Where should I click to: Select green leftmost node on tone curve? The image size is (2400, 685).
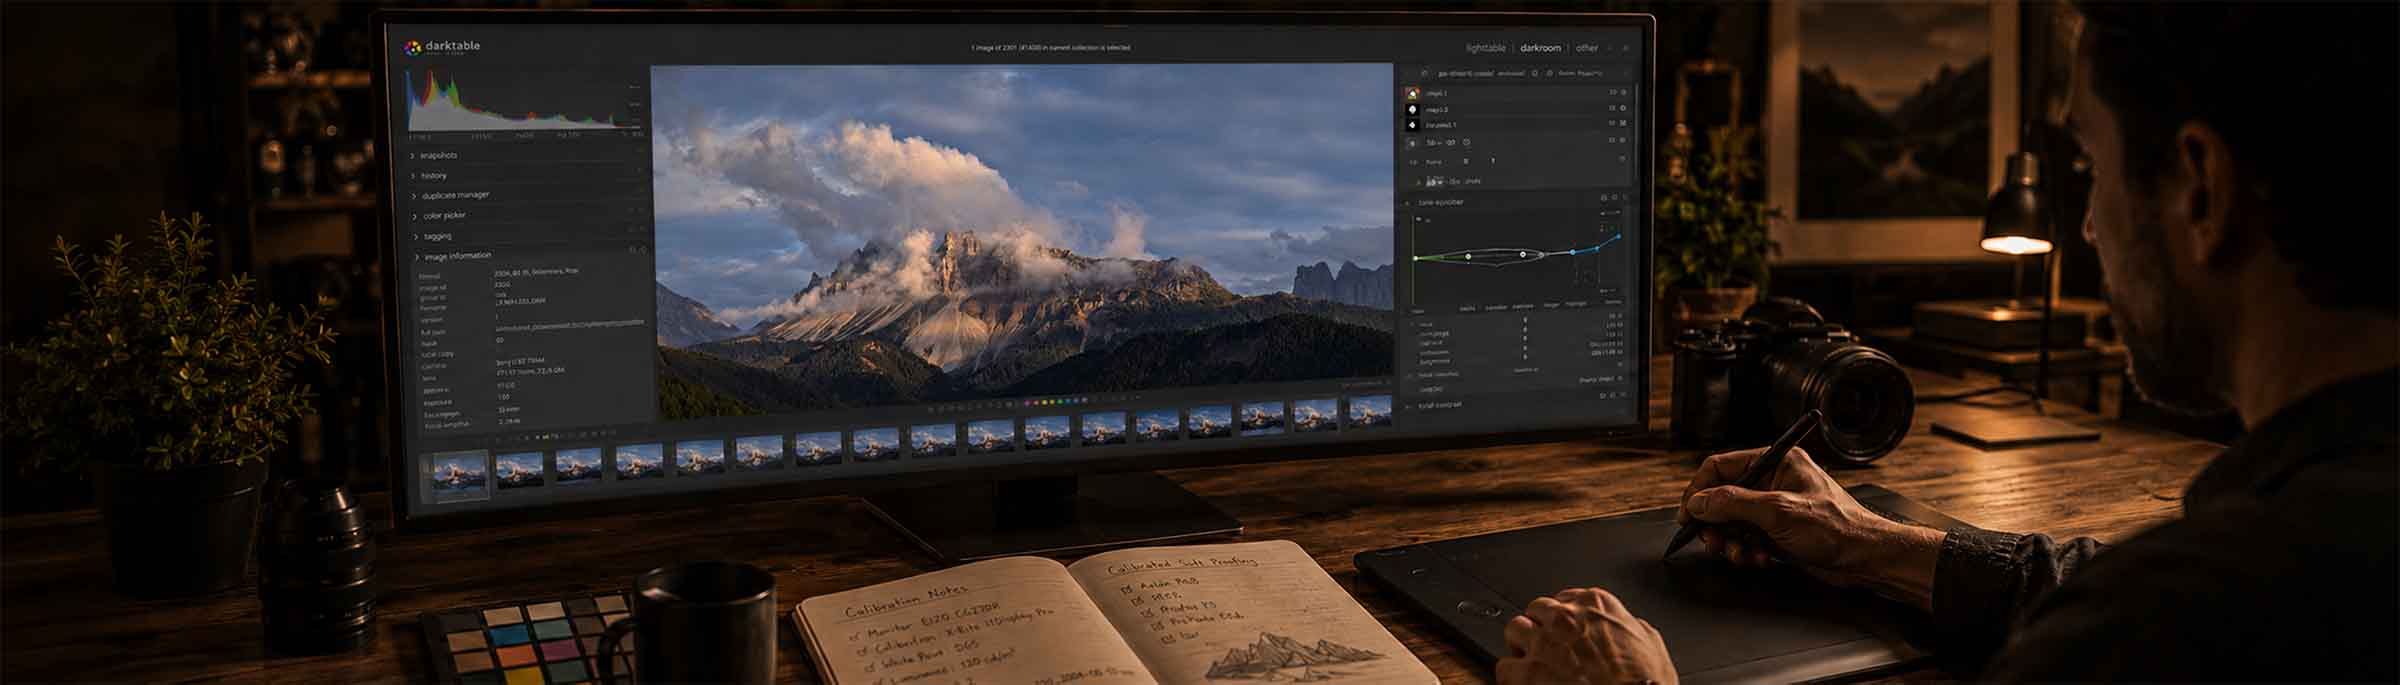point(1416,258)
